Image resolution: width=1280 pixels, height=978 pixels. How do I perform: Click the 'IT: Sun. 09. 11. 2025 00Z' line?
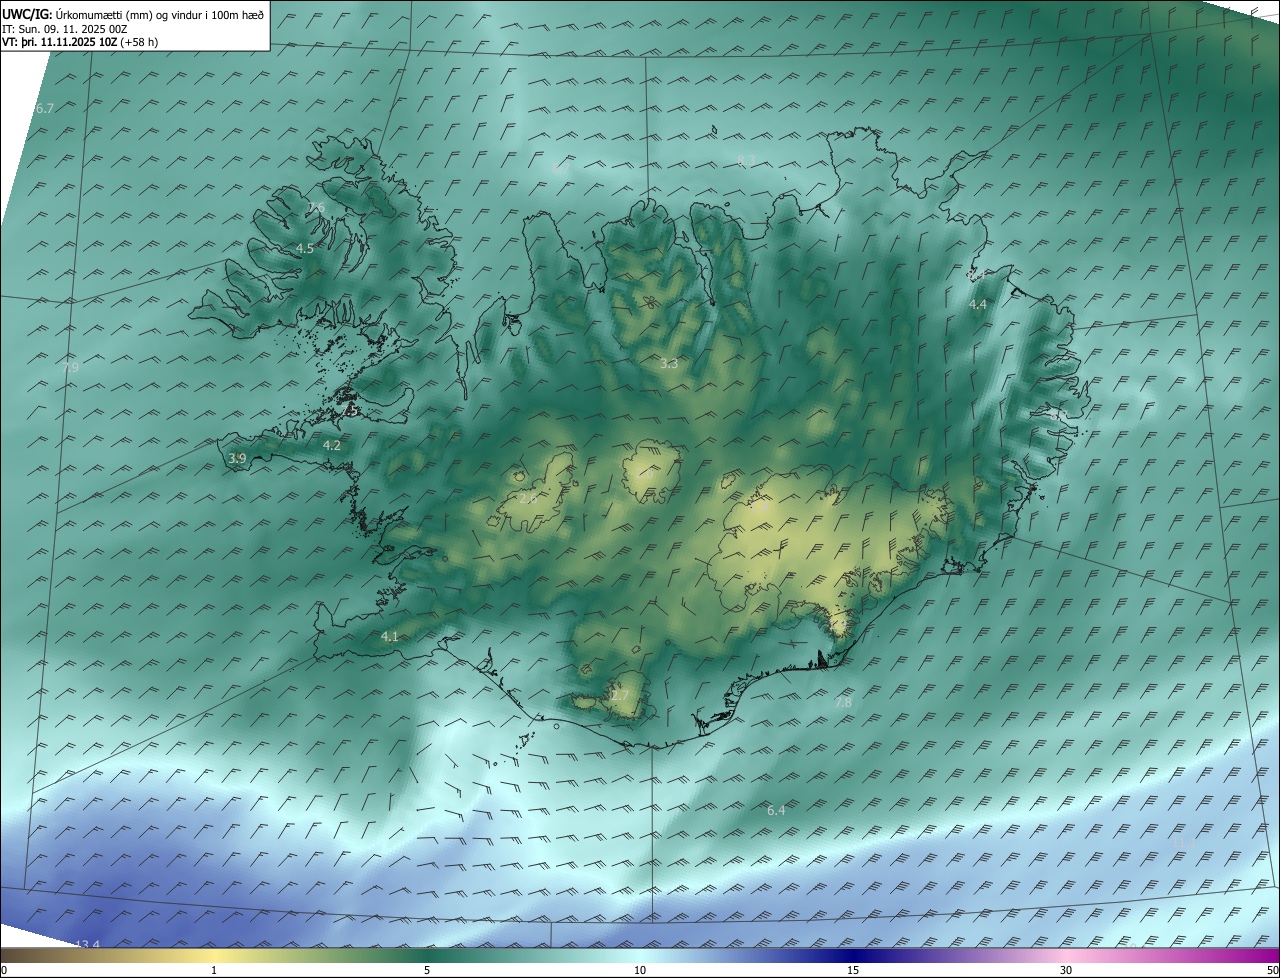(65, 29)
